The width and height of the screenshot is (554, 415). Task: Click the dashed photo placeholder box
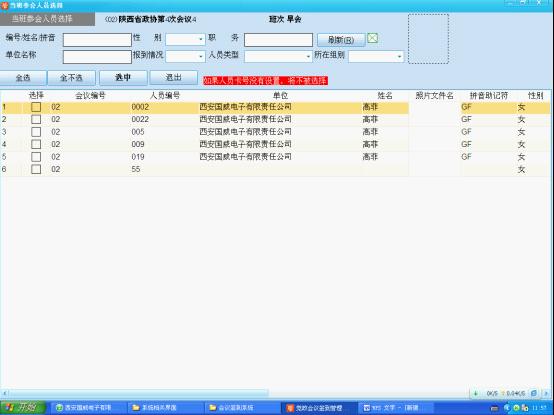pos(428,39)
